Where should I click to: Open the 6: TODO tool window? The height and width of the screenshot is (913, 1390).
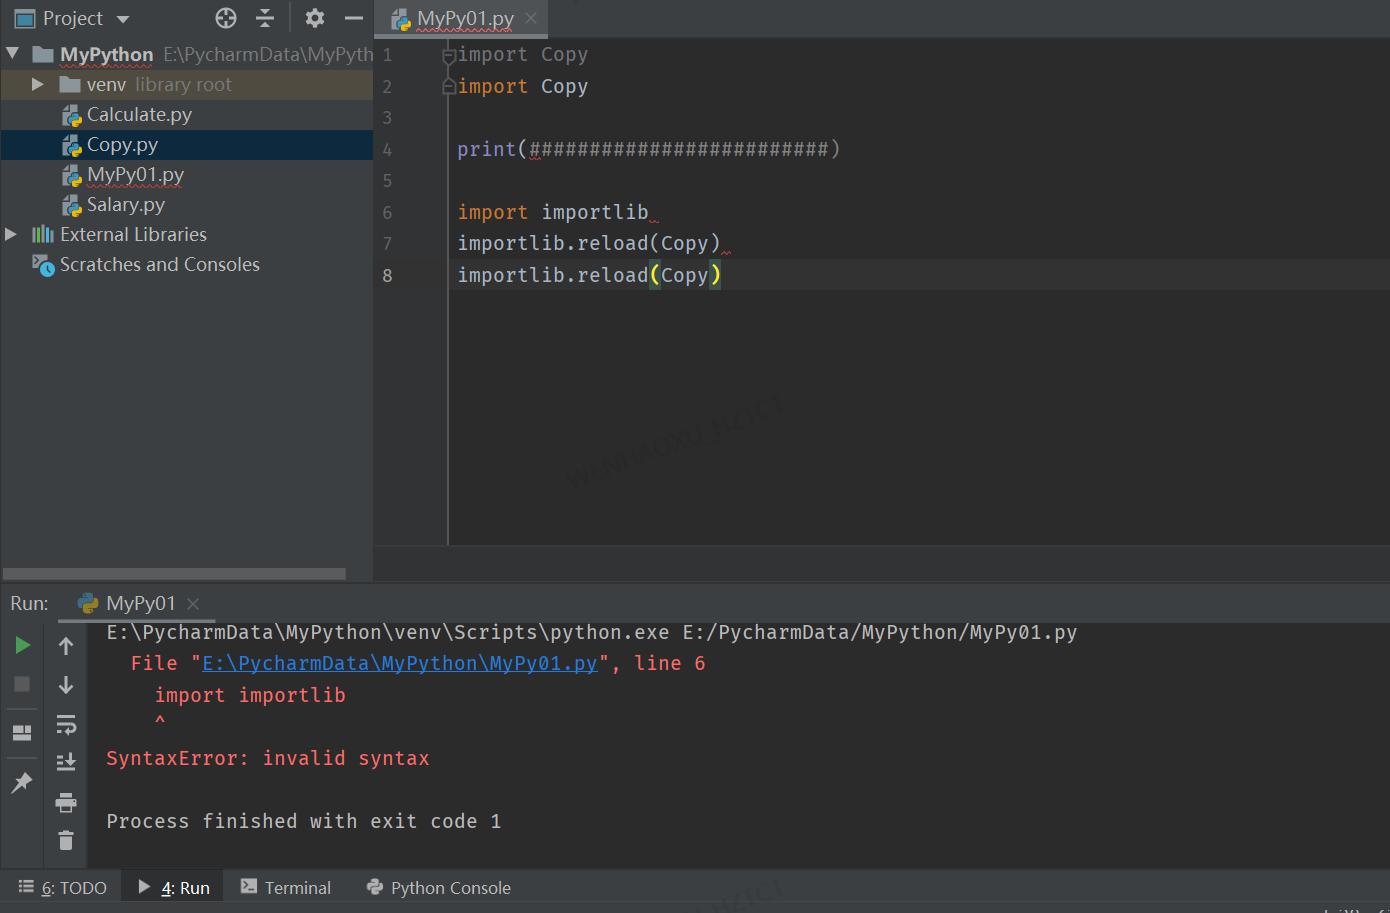point(63,888)
